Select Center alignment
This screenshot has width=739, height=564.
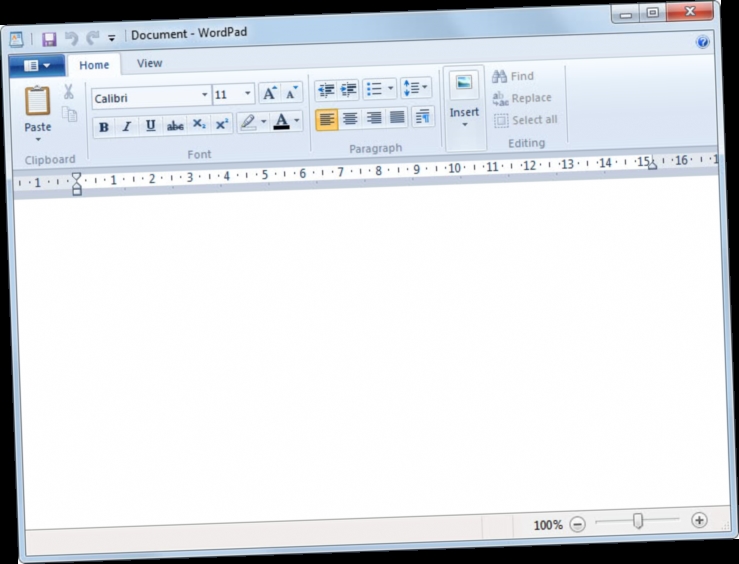pyautogui.click(x=350, y=118)
